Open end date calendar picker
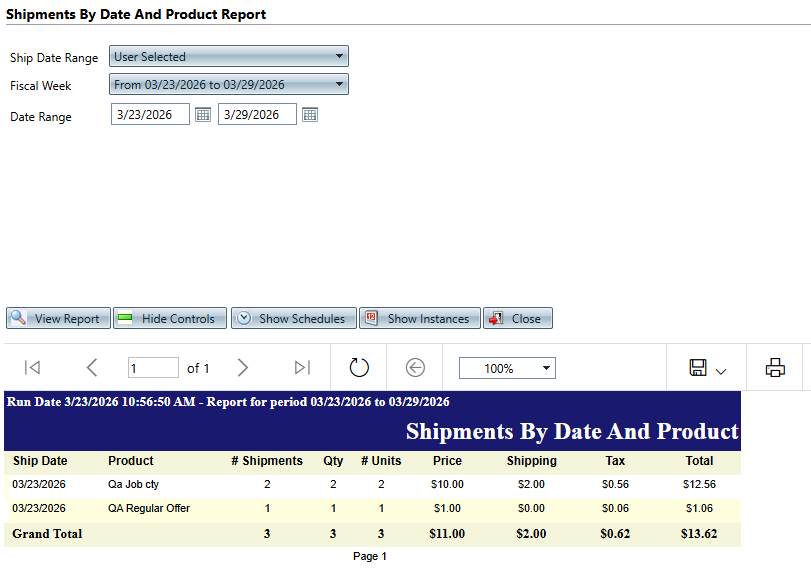 pos(310,115)
